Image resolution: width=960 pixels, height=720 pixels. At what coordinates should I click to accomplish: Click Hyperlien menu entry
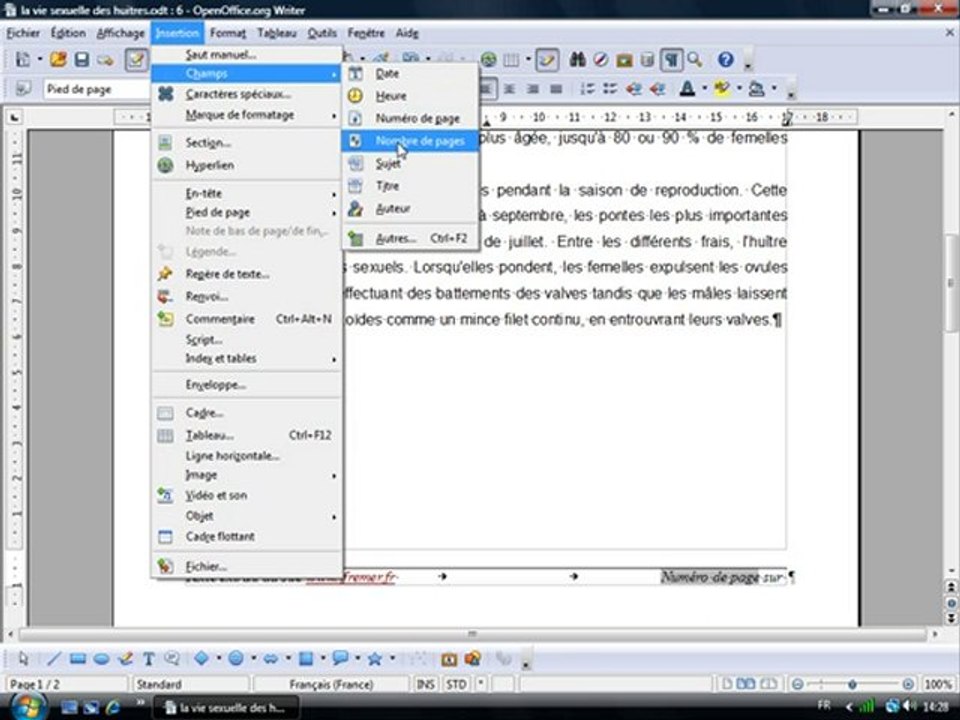point(246,165)
